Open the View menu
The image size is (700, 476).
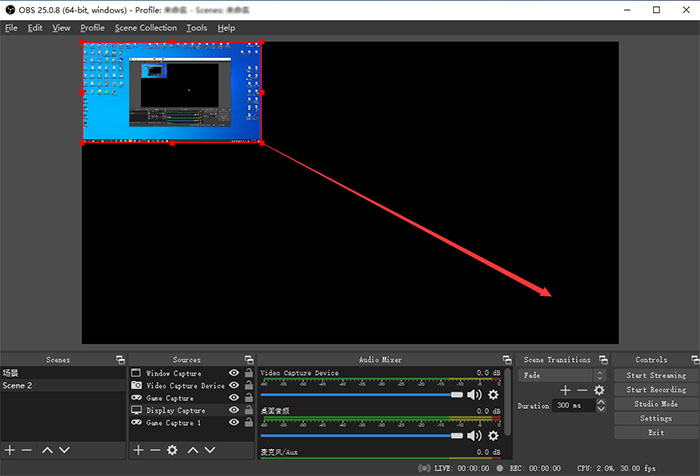point(61,28)
